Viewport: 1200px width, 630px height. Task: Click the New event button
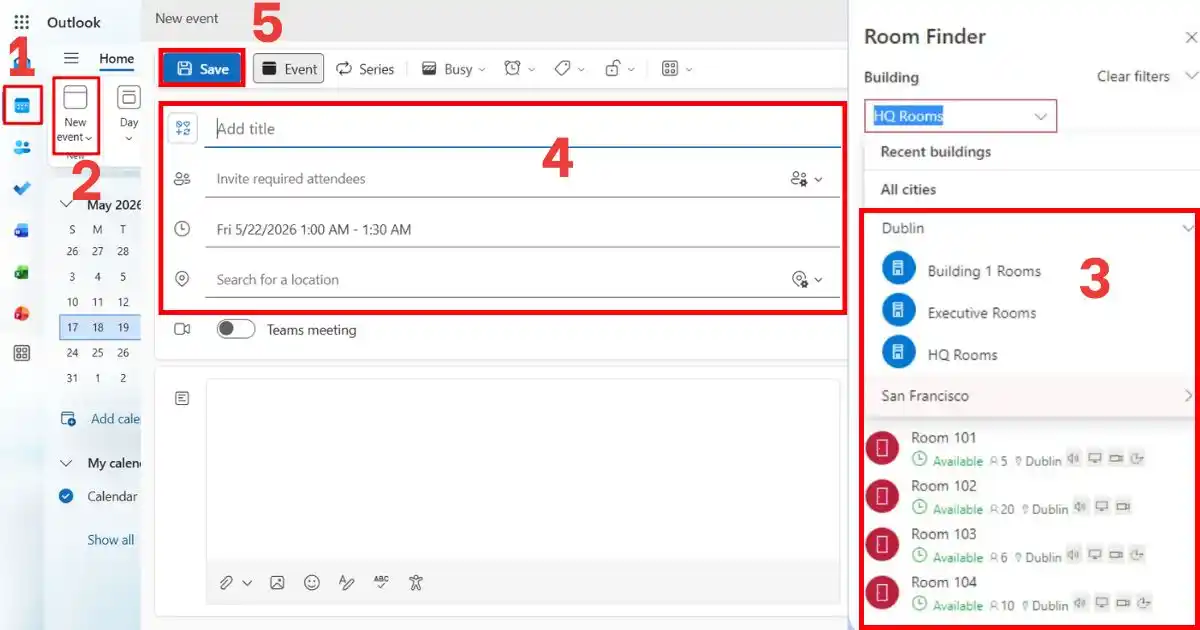[x=75, y=114]
